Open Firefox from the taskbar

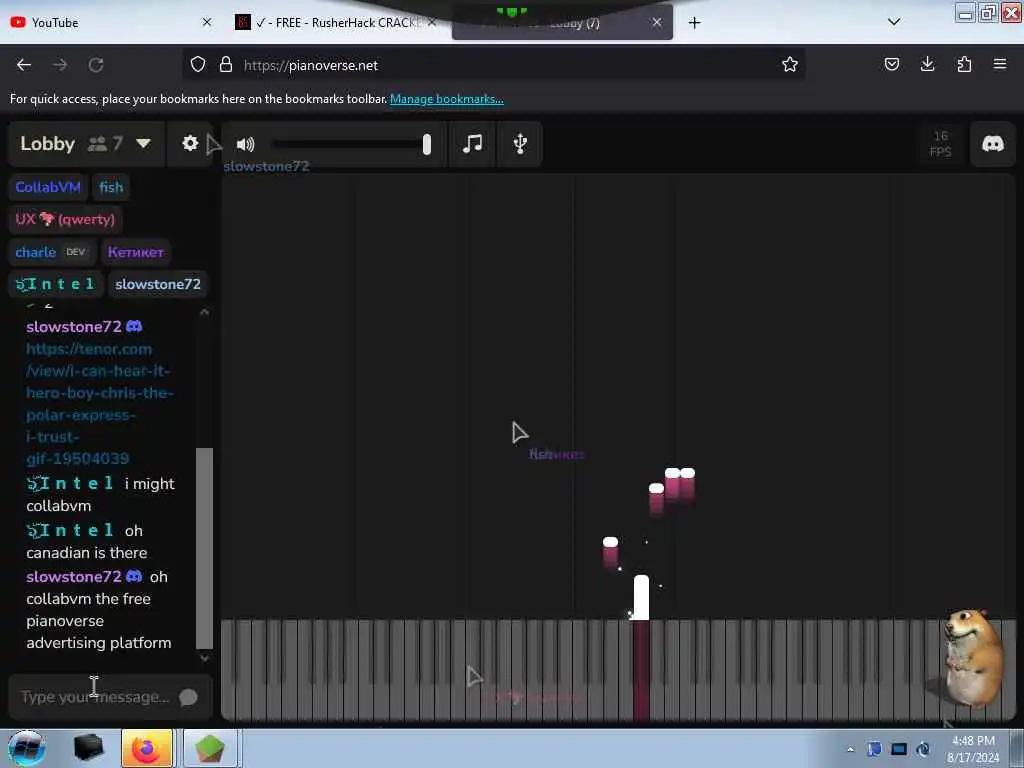click(x=147, y=748)
